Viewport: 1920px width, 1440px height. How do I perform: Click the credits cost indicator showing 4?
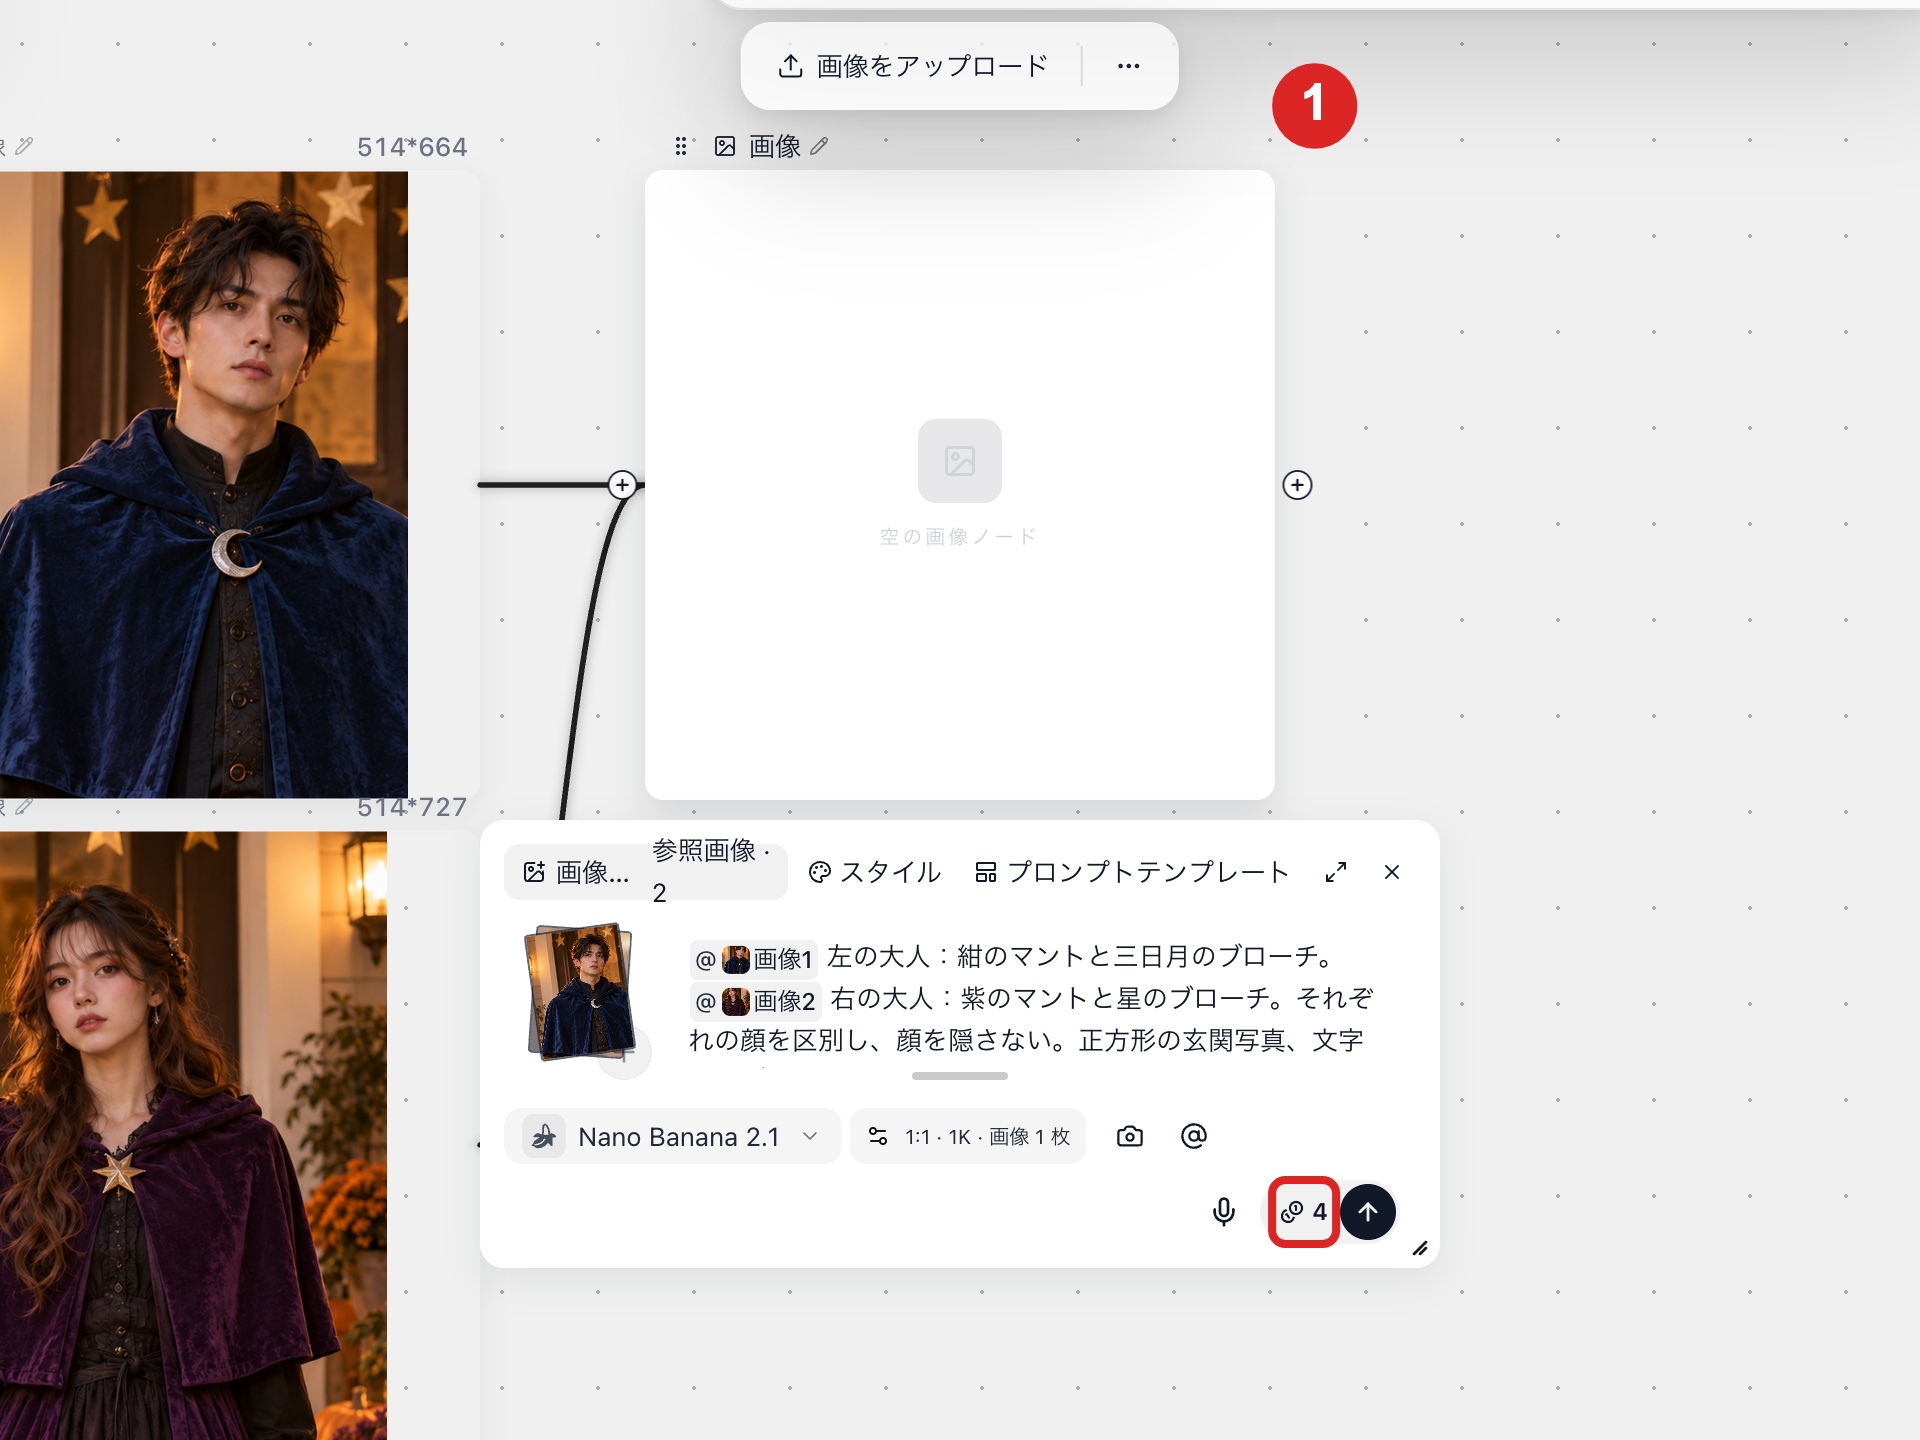(1303, 1212)
